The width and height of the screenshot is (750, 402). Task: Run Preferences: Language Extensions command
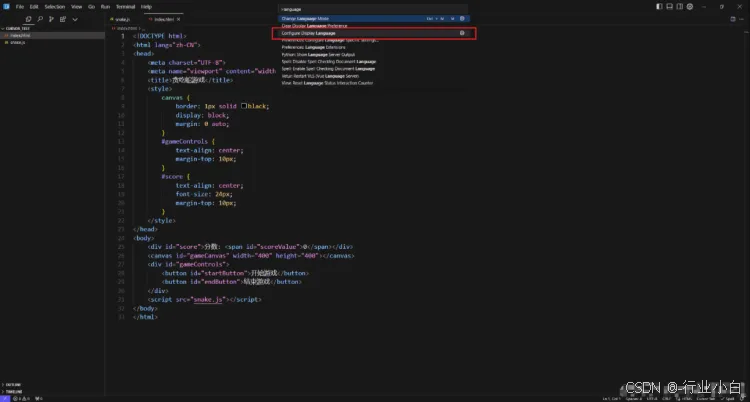(x=374, y=47)
